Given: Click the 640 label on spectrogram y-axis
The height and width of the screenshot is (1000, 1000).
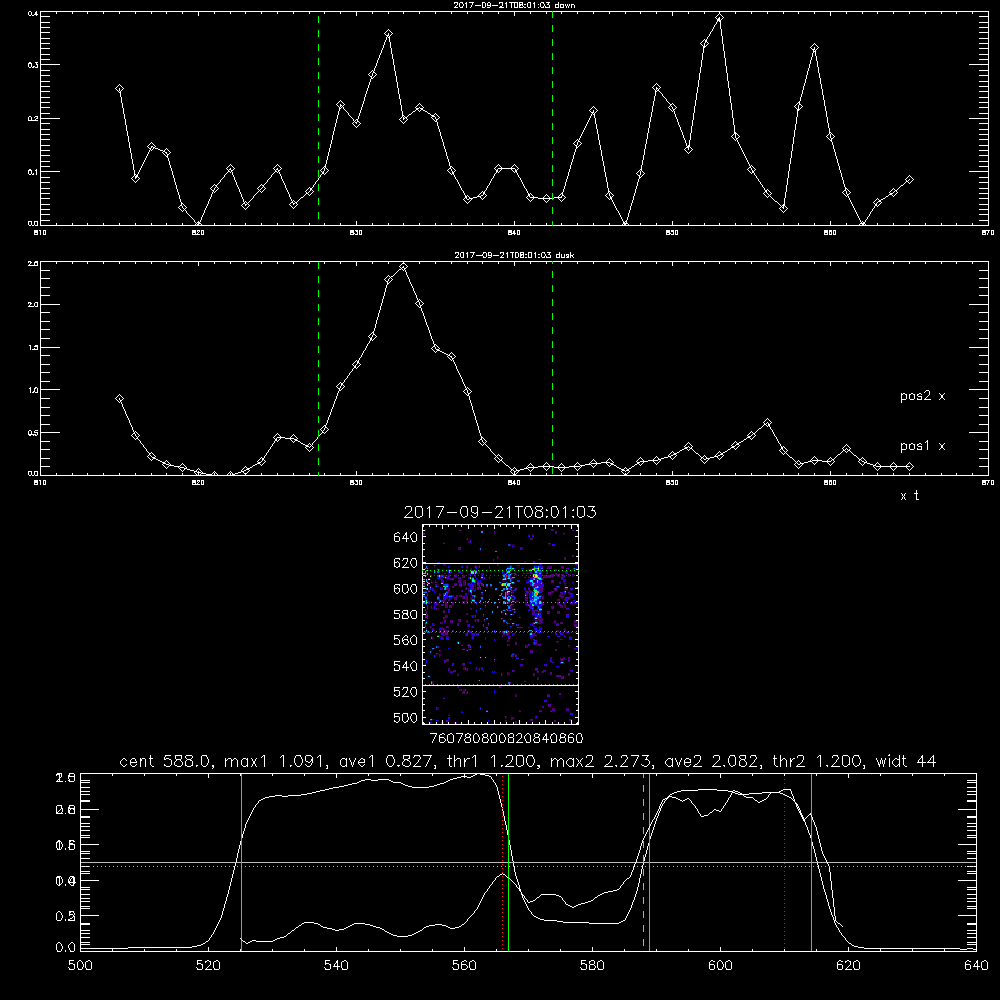Looking at the screenshot, I should (405, 538).
